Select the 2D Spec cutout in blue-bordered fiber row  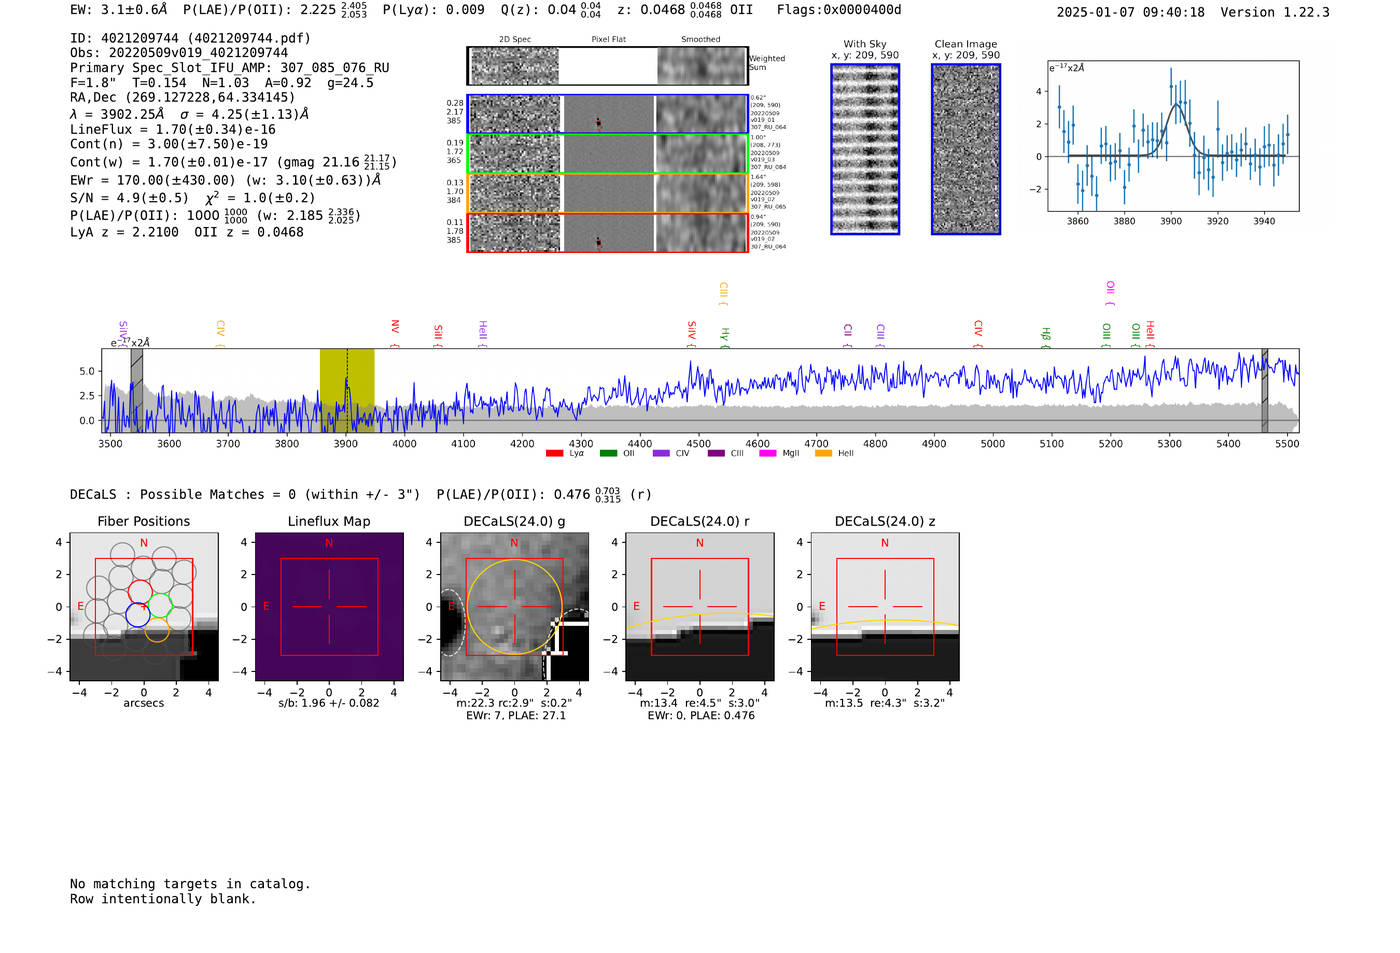click(x=515, y=114)
